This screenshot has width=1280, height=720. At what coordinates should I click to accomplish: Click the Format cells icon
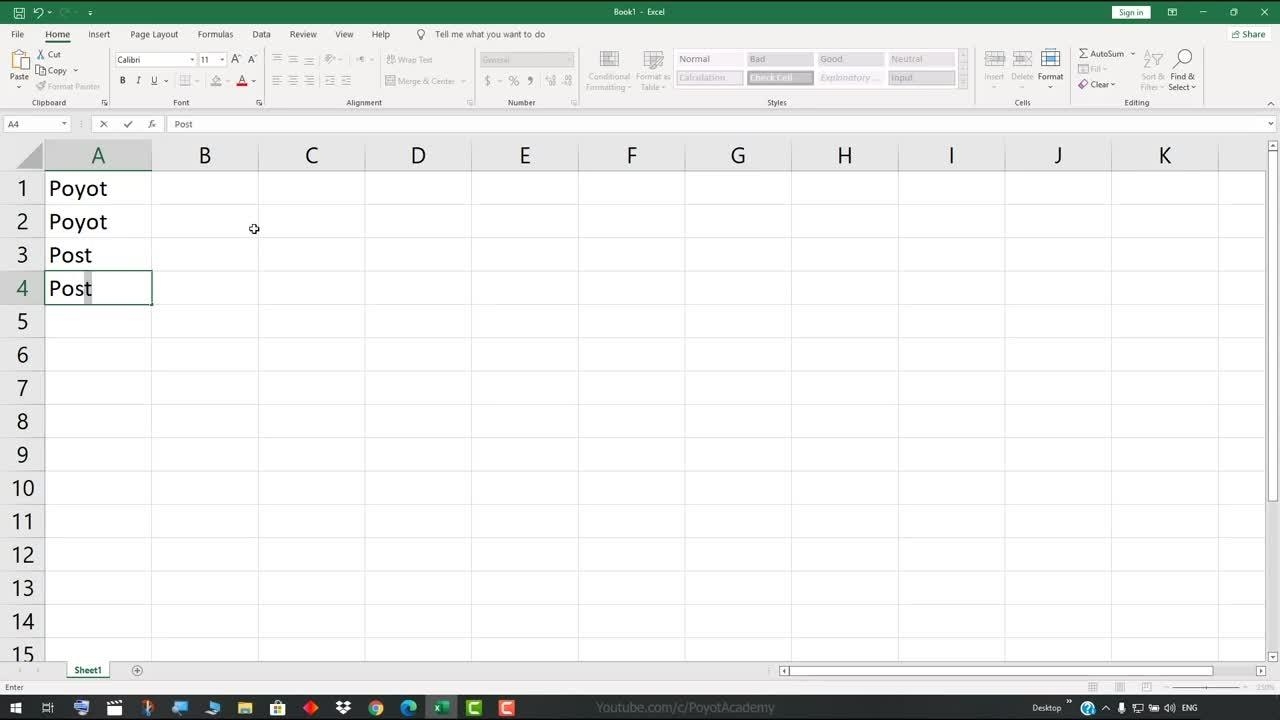(x=1050, y=62)
